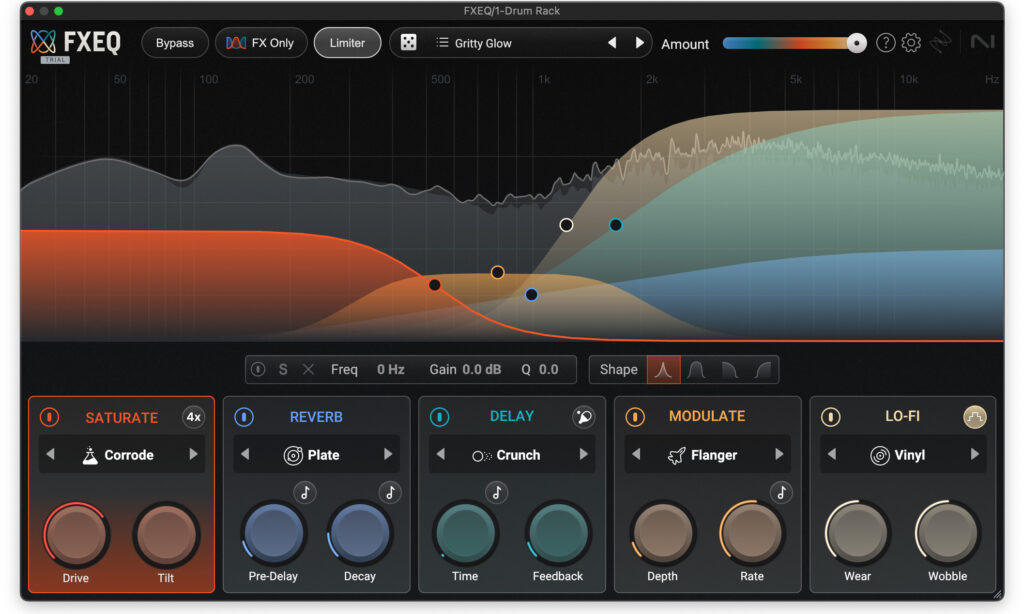The height and width of the screenshot is (614, 1024).
Task: Toggle the Limiter
Action: (x=347, y=43)
